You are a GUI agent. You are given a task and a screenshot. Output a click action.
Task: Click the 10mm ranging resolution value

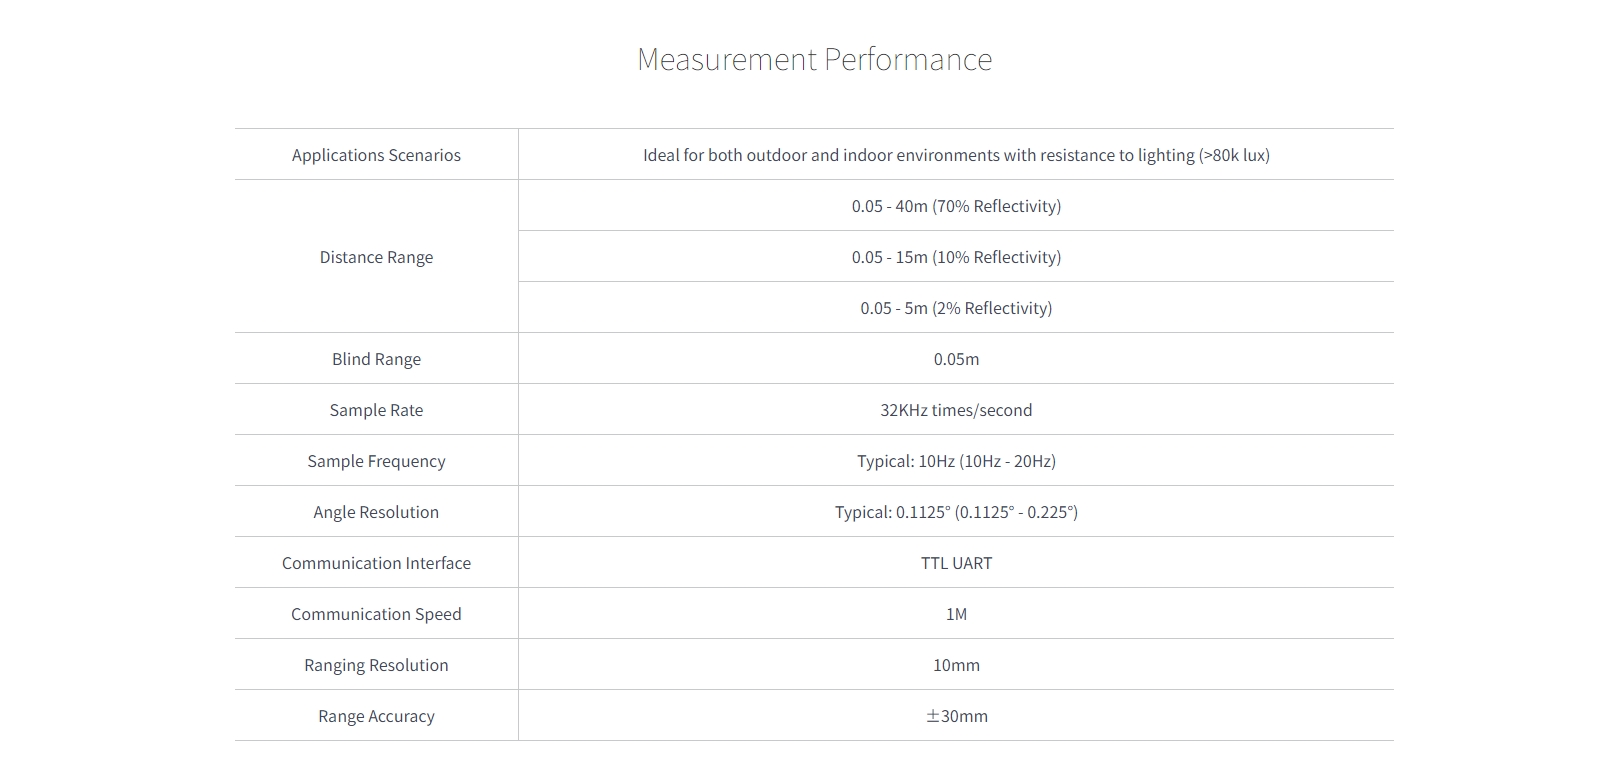pos(956,665)
